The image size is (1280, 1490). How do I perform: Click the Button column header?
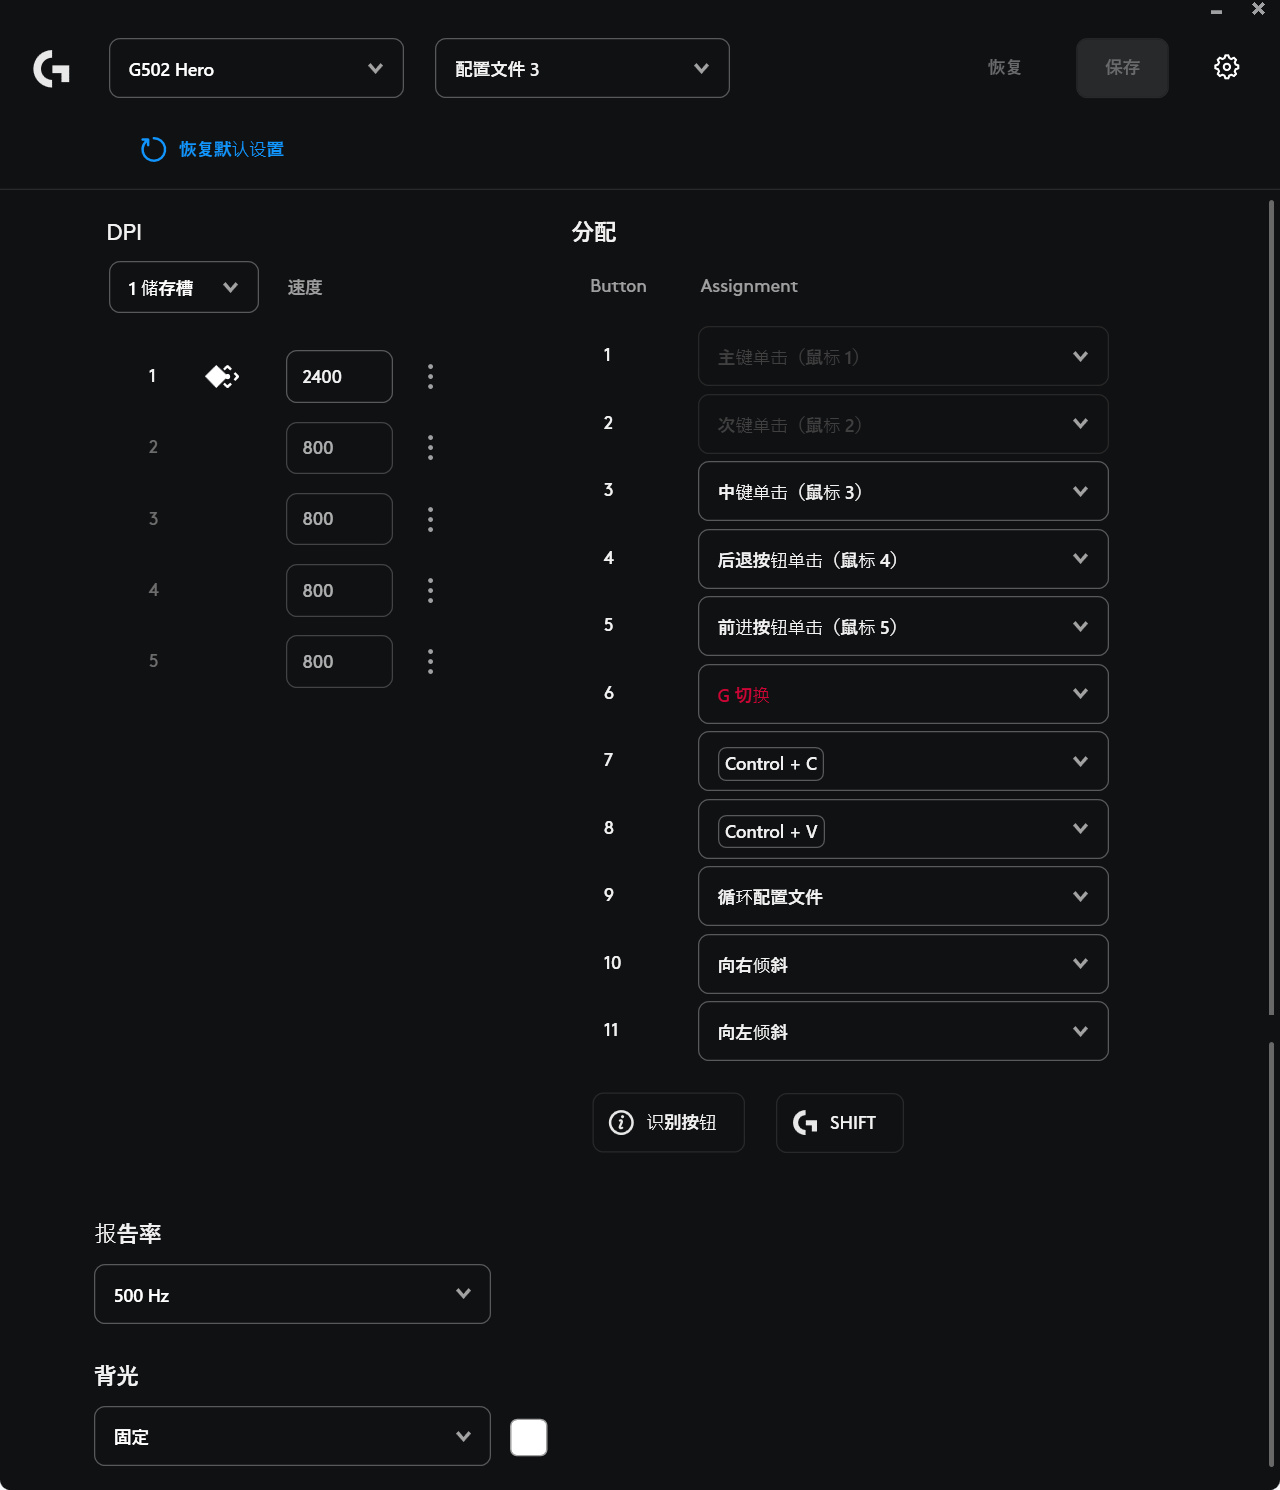pyautogui.click(x=618, y=286)
